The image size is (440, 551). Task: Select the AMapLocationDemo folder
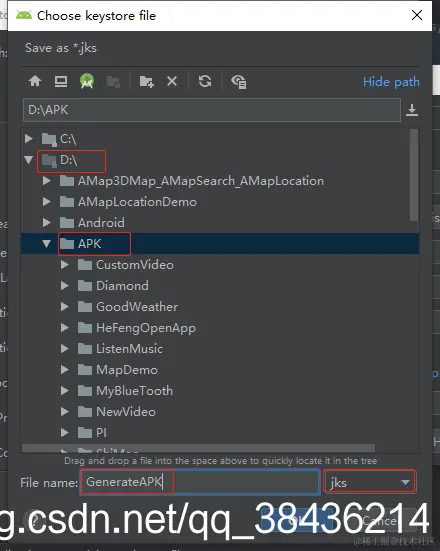click(137, 202)
